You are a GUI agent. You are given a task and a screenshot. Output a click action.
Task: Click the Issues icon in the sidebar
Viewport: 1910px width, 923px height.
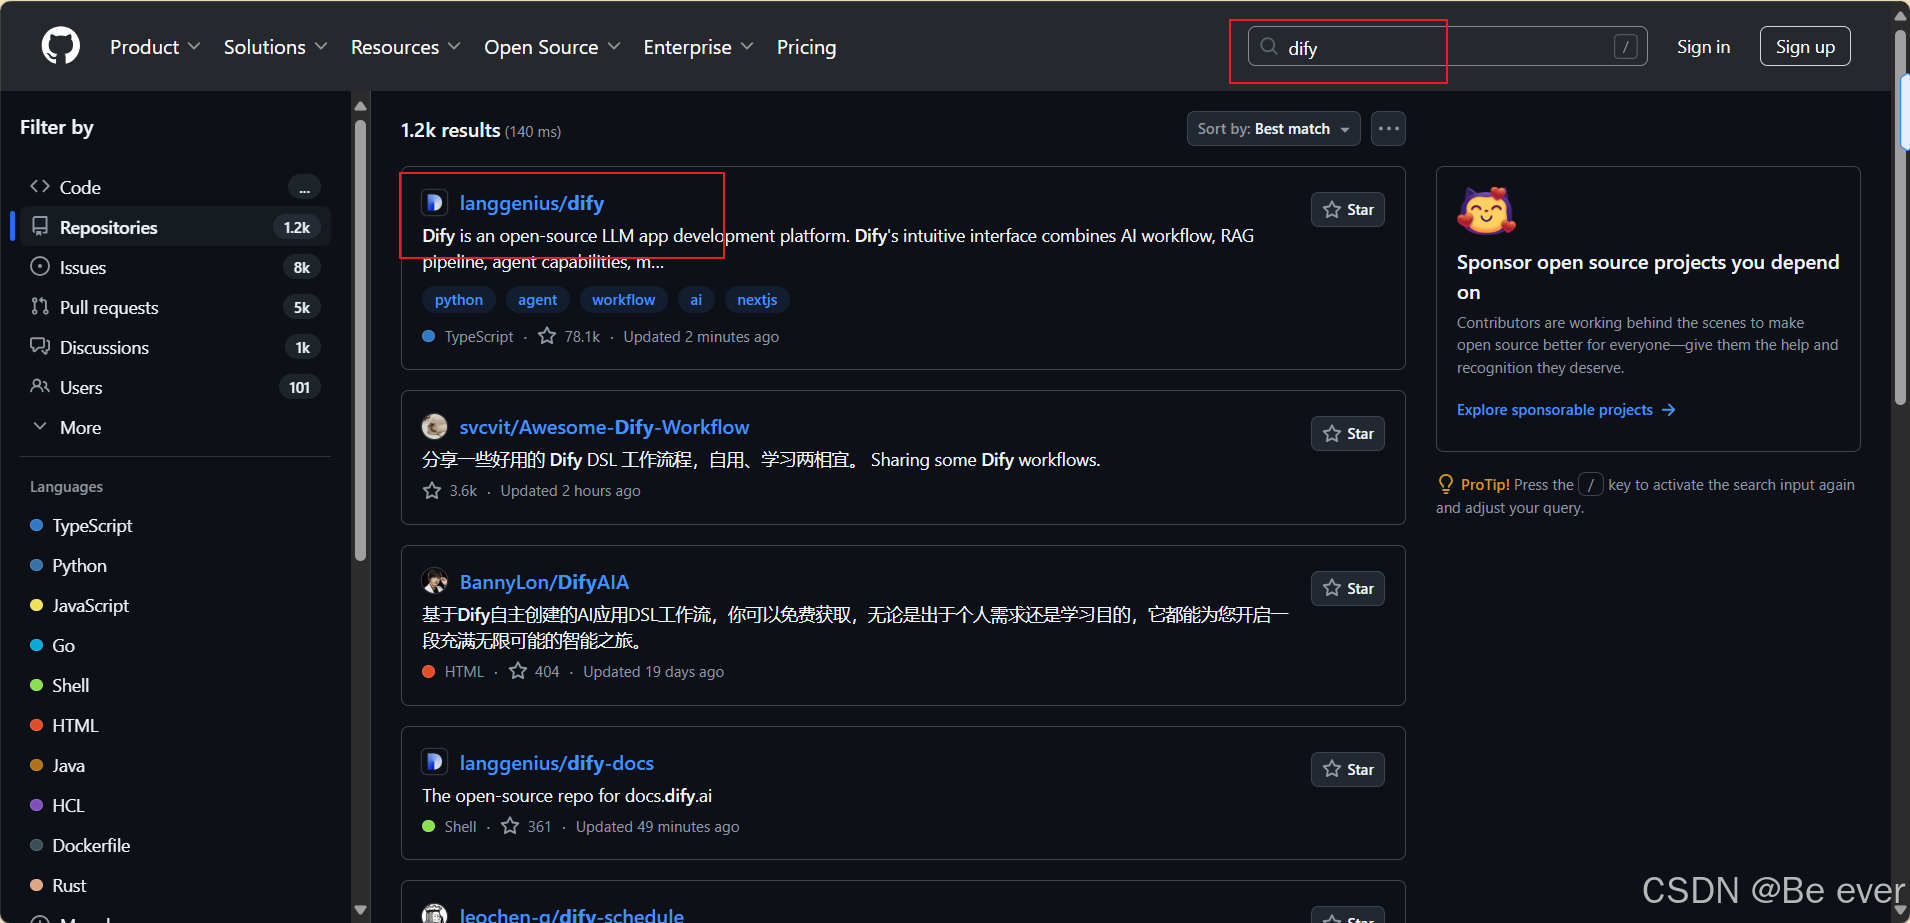pos(40,267)
